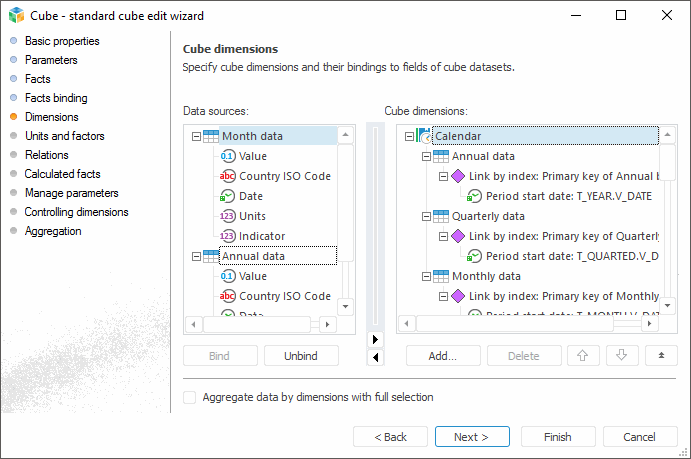Viewport: 691px width, 459px height.
Task: Open the Units and factors page
Action: [64, 136]
